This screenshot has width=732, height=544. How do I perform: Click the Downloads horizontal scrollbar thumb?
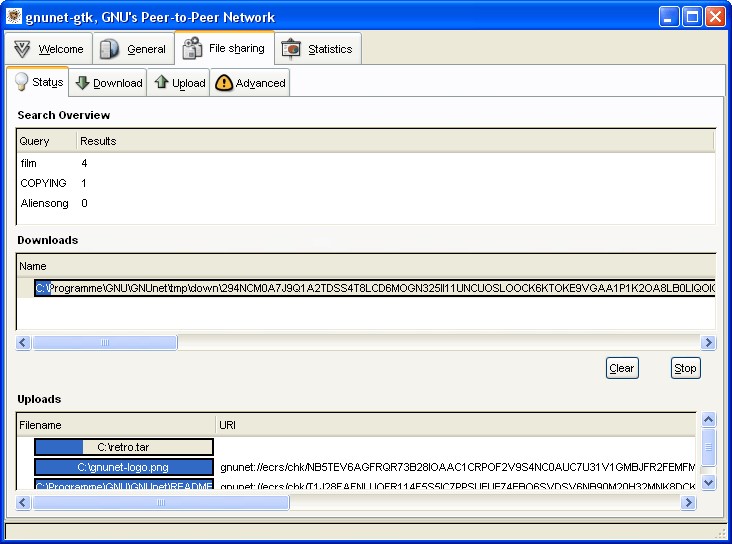(x=105, y=342)
